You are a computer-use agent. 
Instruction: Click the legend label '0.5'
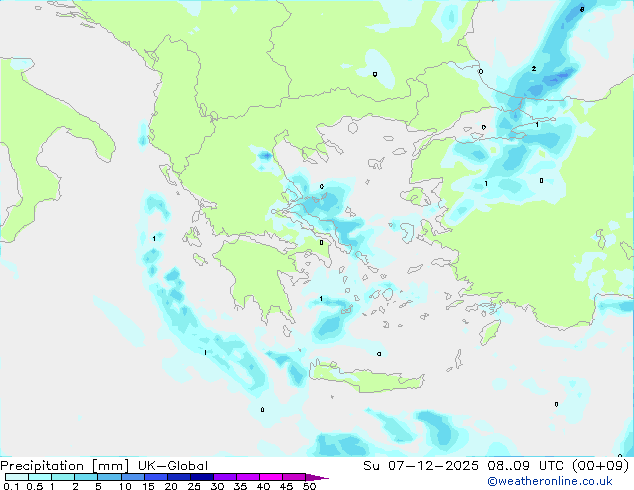click(x=35, y=486)
